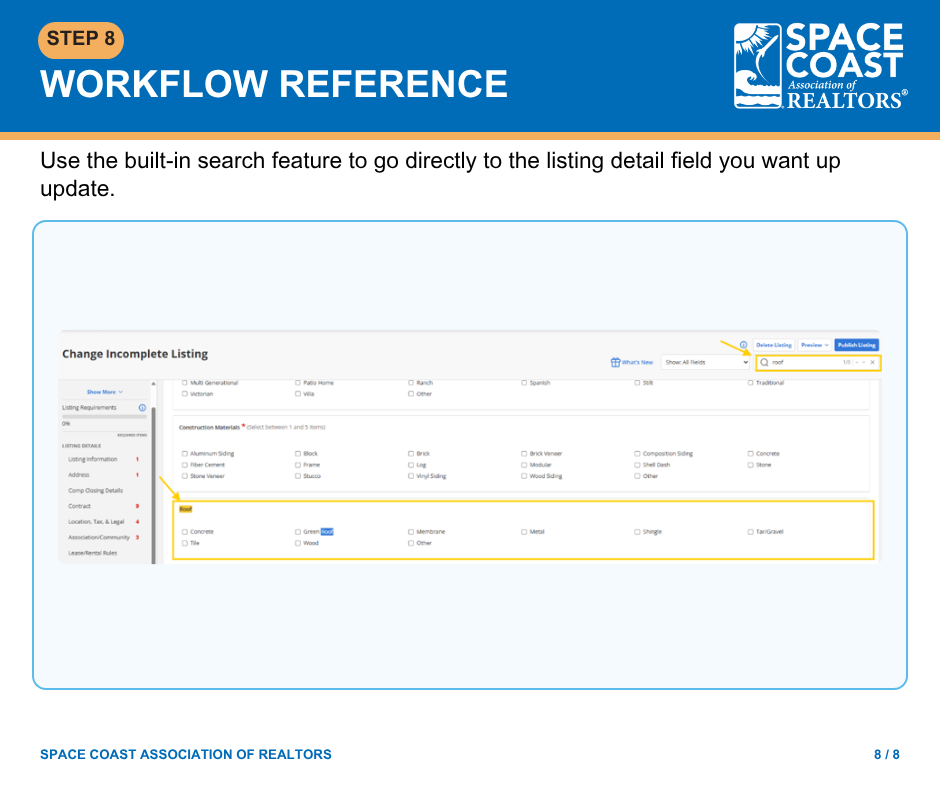Check the Shell Dash checkbox

coord(637,465)
